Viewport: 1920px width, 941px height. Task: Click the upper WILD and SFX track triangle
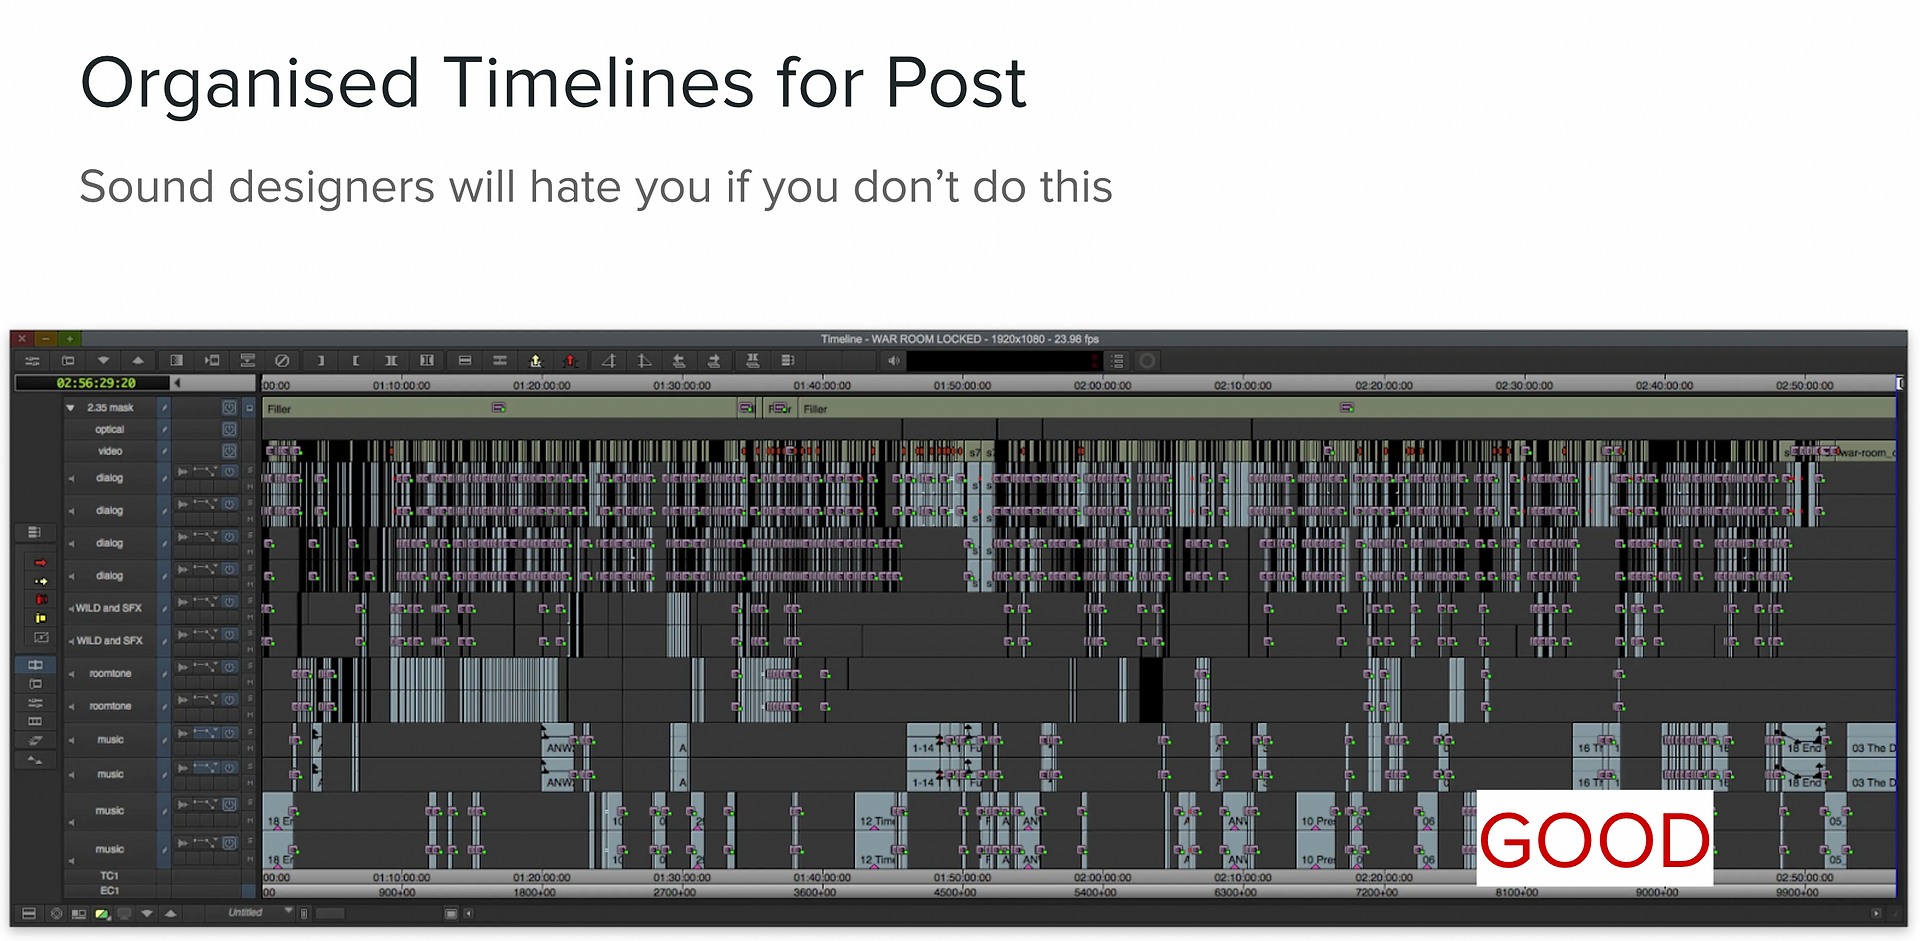[71, 609]
